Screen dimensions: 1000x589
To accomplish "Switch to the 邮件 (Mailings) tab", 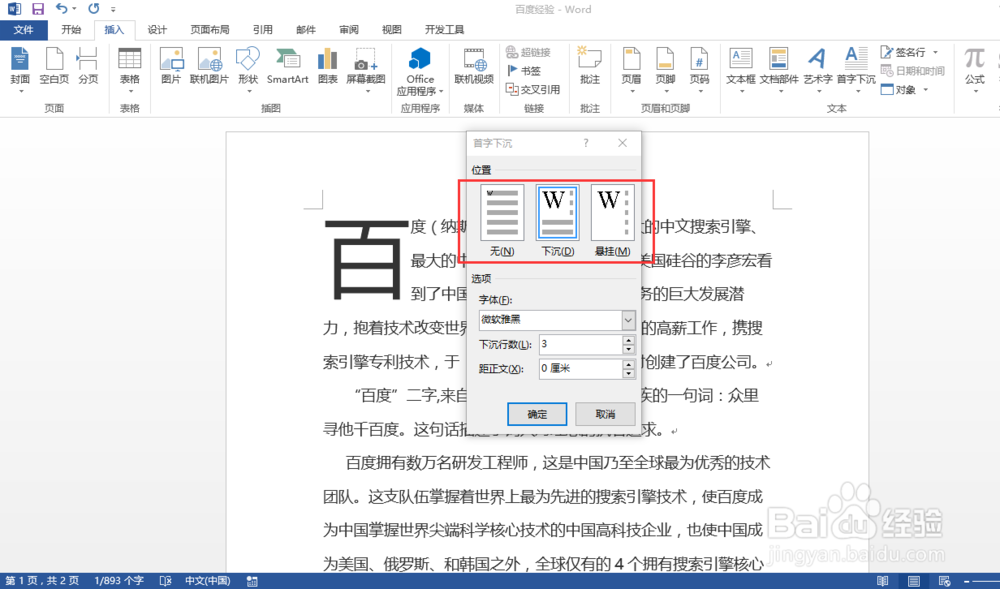I will [x=305, y=30].
